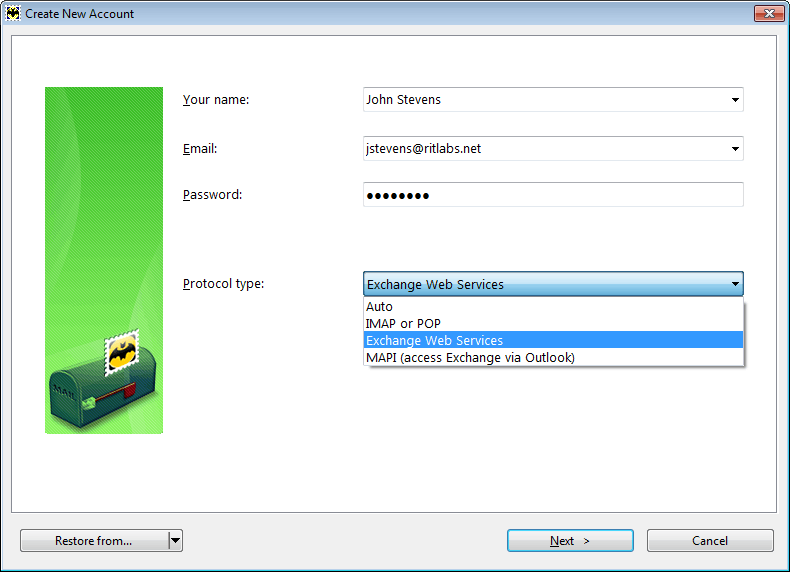Image resolution: width=790 pixels, height=572 pixels.
Task: Select Exchange Web Services in list
Action: click(x=553, y=340)
